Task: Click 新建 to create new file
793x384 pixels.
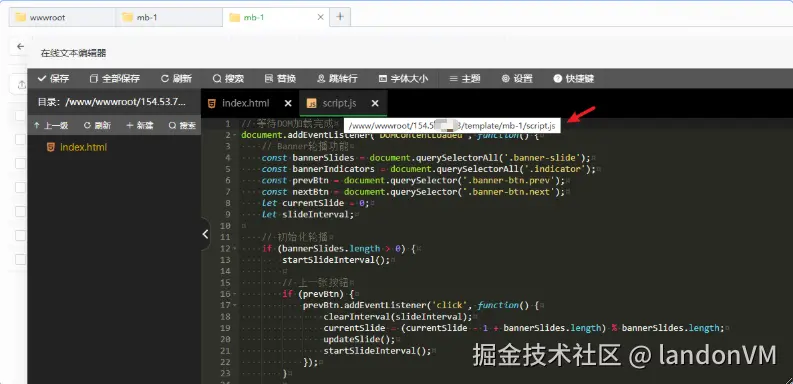Action: [140, 125]
